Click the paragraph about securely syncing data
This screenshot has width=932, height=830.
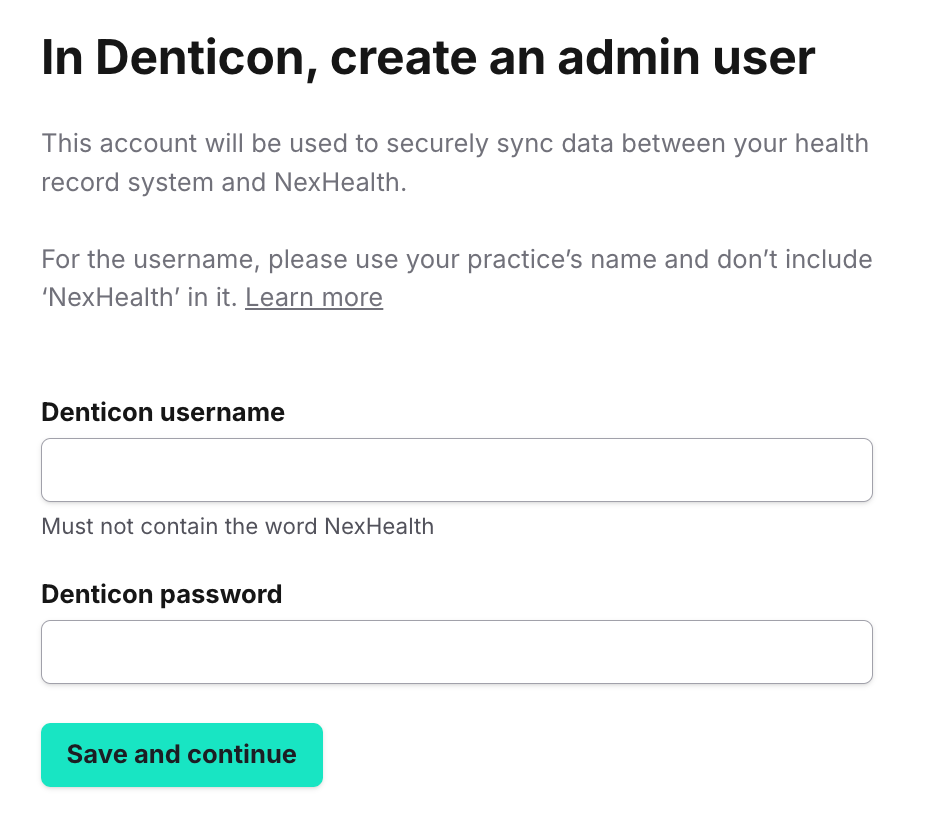455,163
